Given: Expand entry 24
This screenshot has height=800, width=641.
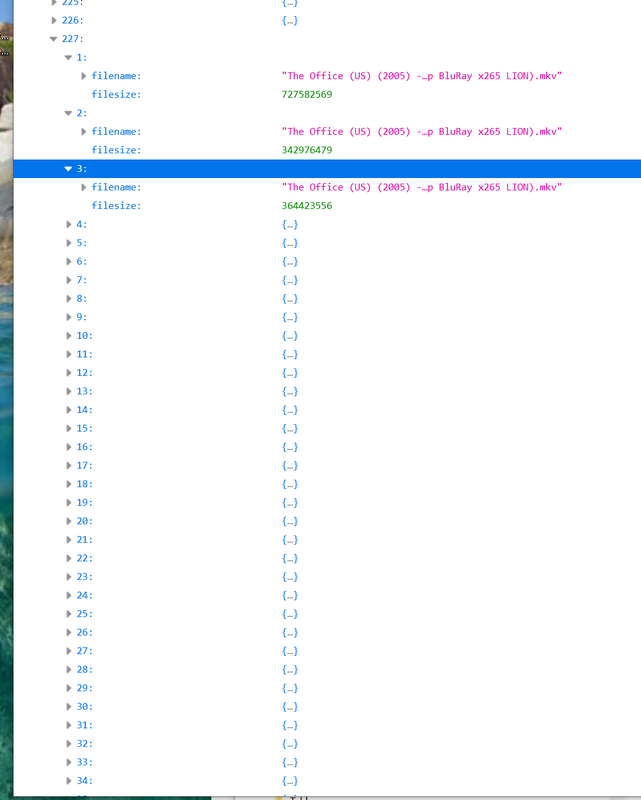Looking at the screenshot, I should 69,595.
